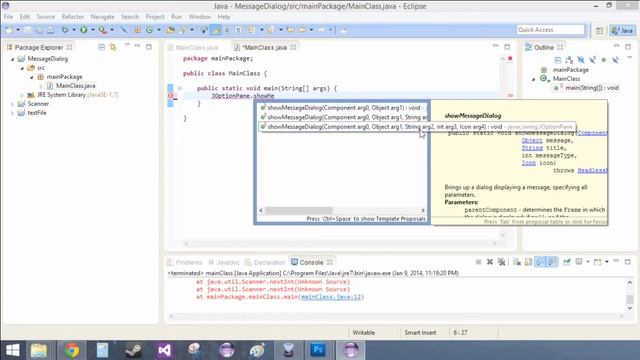Run the program with the green Run button
This screenshot has width=640, height=360.
(84, 30)
